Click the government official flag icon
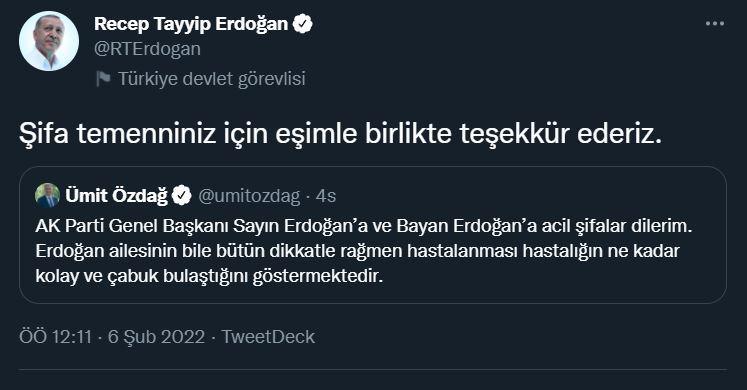The height and width of the screenshot is (390, 747). [x=103, y=79]
